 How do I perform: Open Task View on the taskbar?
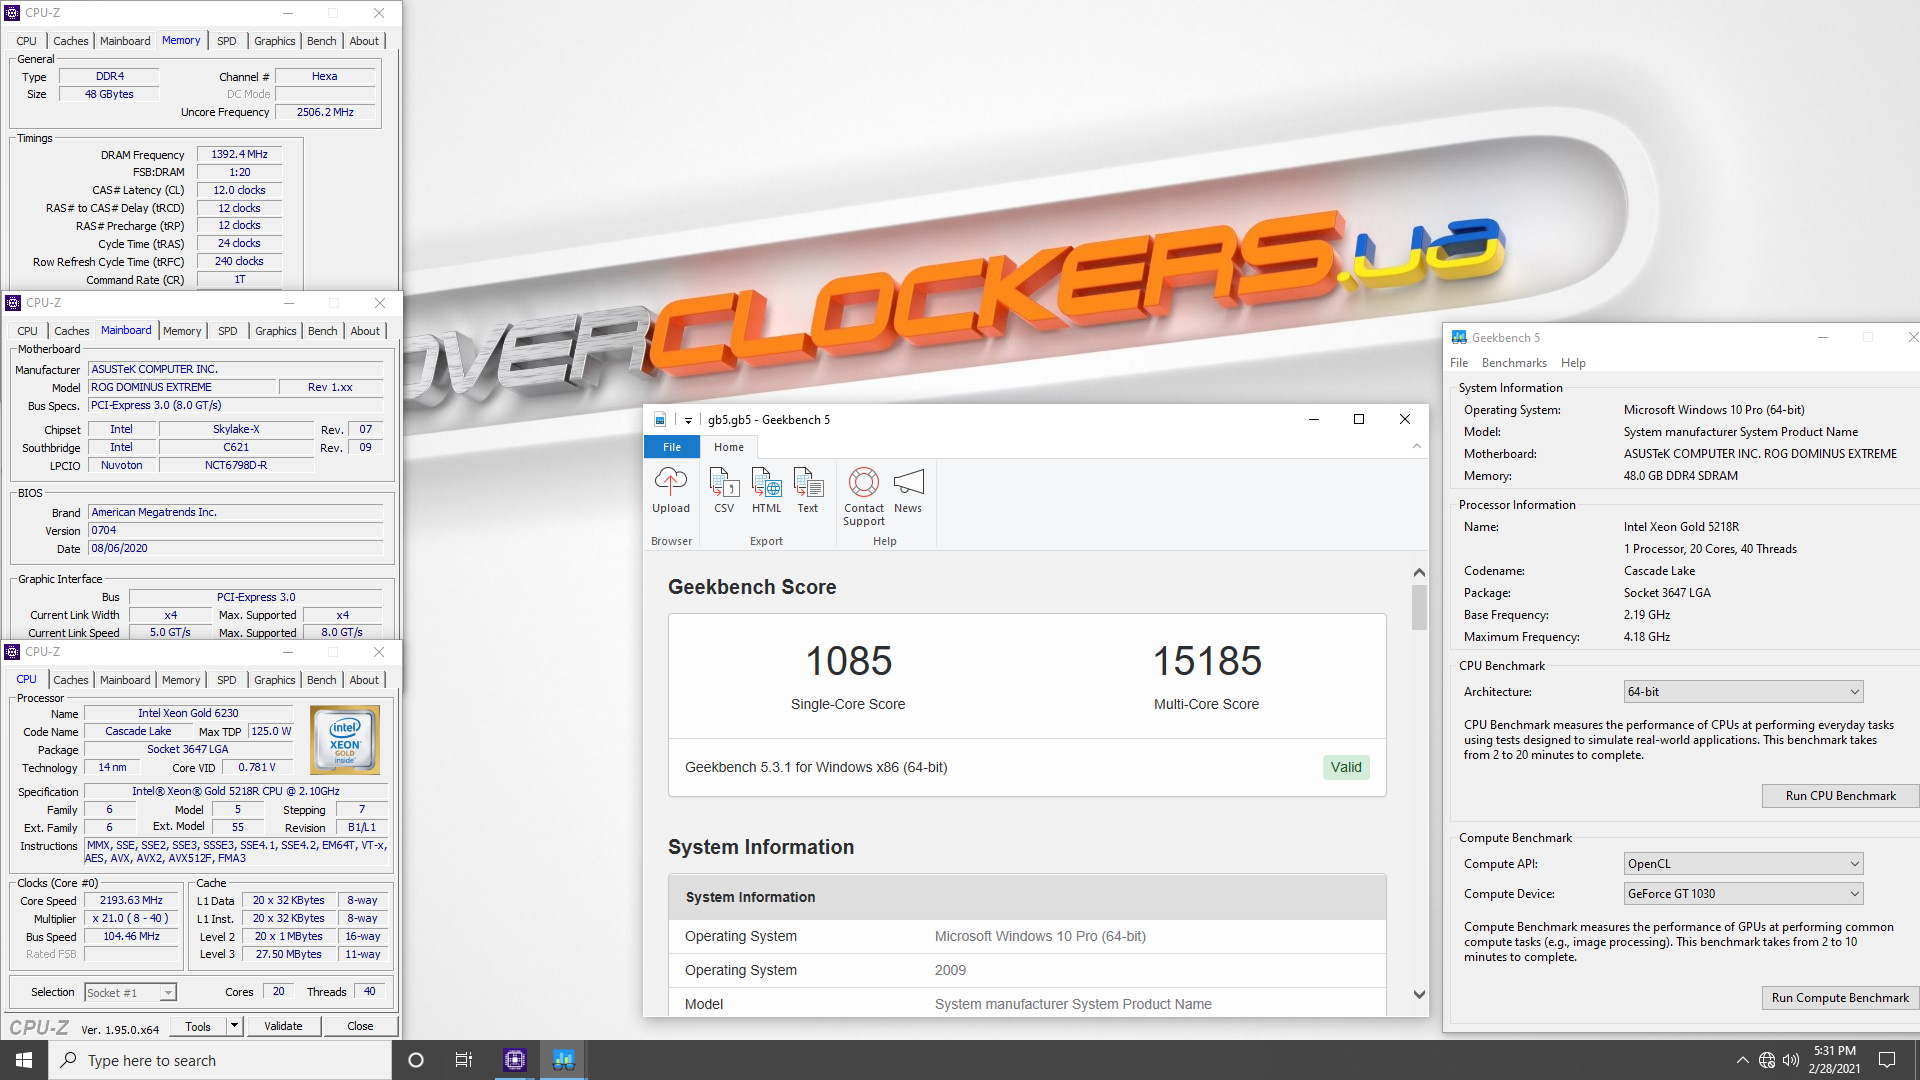(464, 1060)
